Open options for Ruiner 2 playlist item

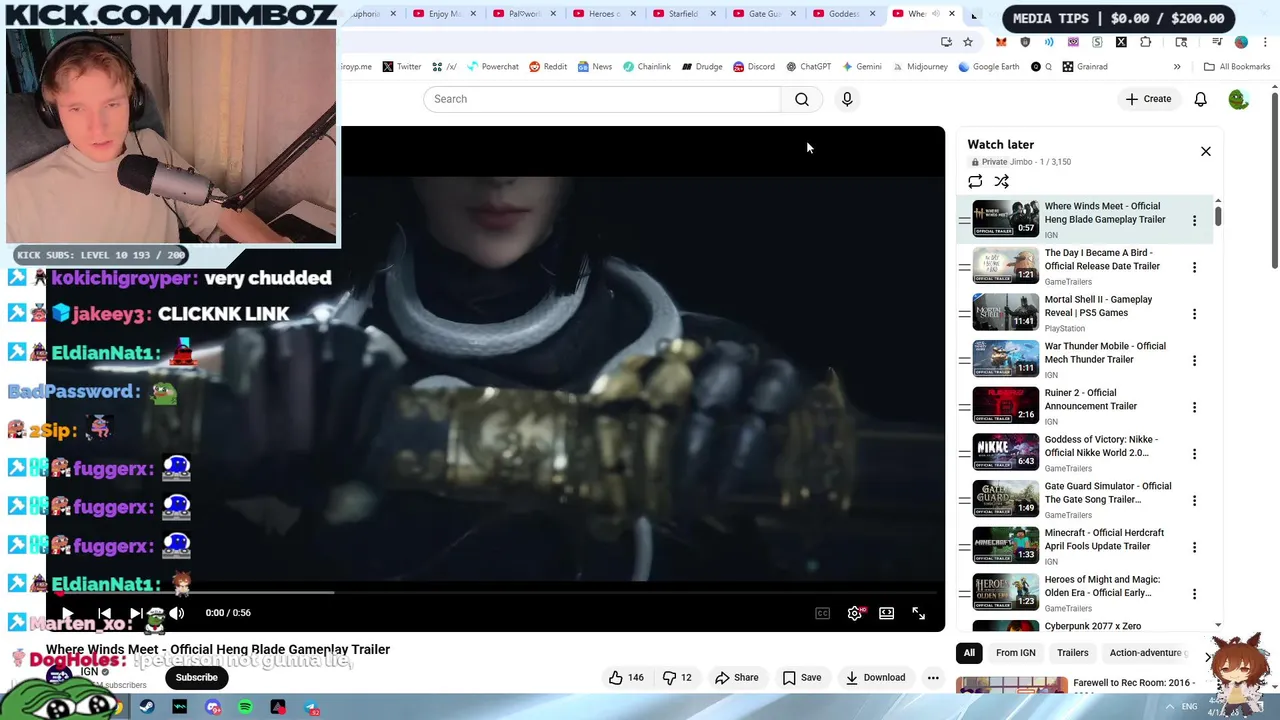point(1194,407)
